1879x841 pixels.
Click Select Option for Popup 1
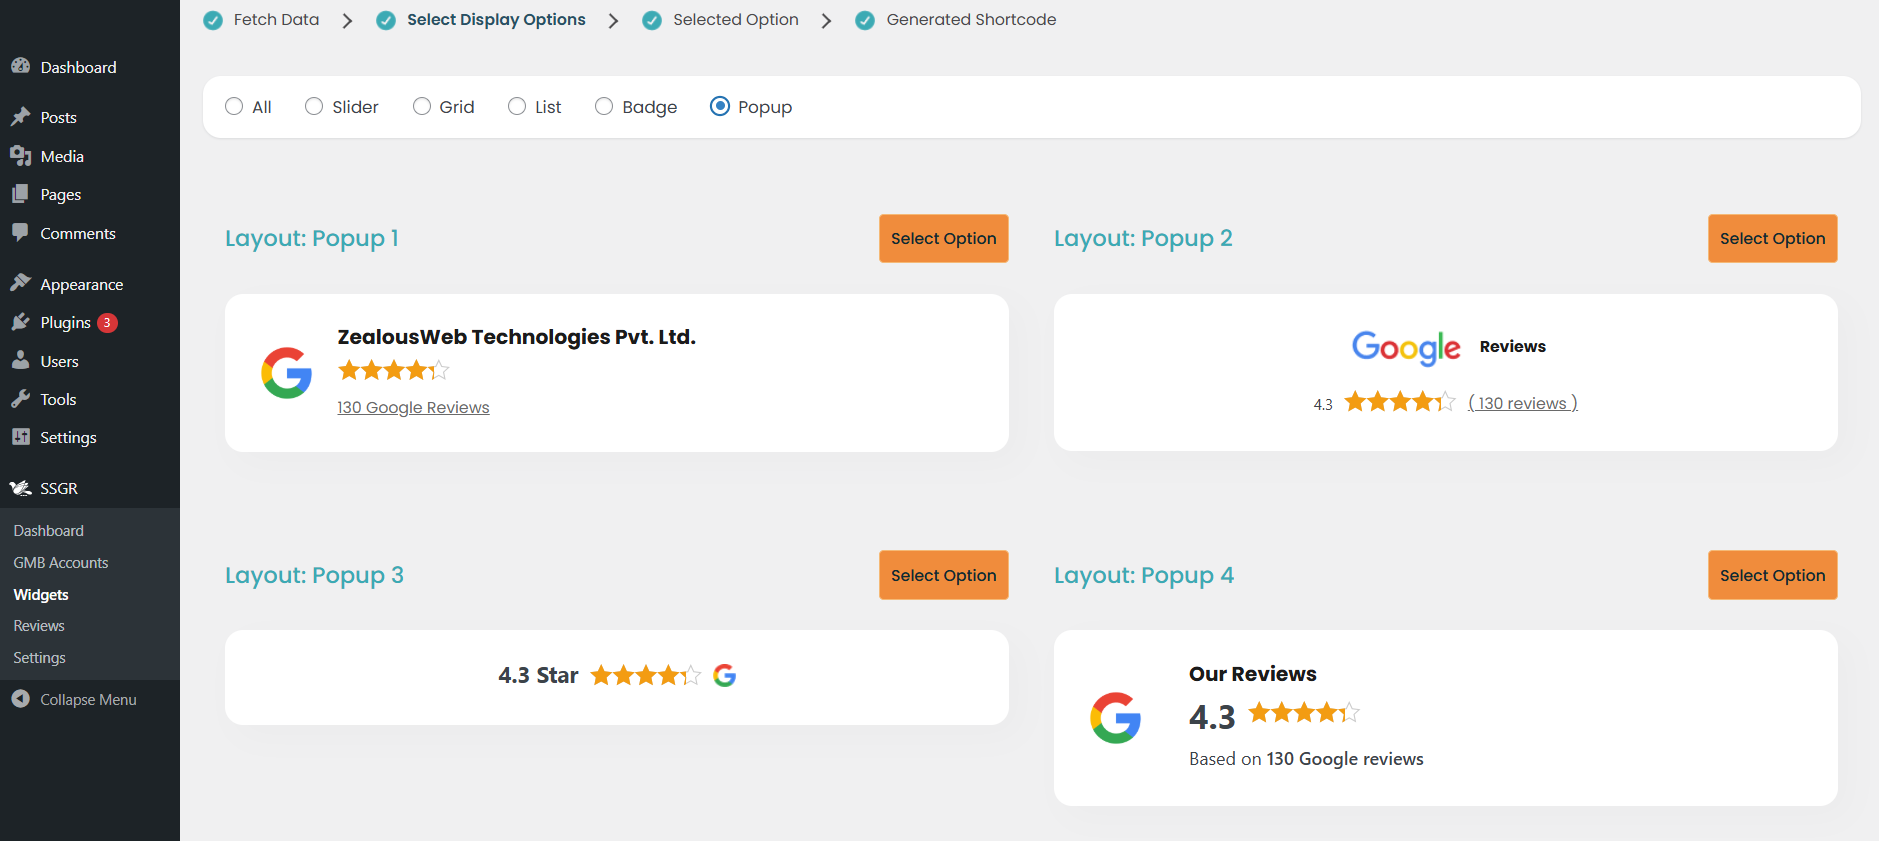tap(943, 239)
